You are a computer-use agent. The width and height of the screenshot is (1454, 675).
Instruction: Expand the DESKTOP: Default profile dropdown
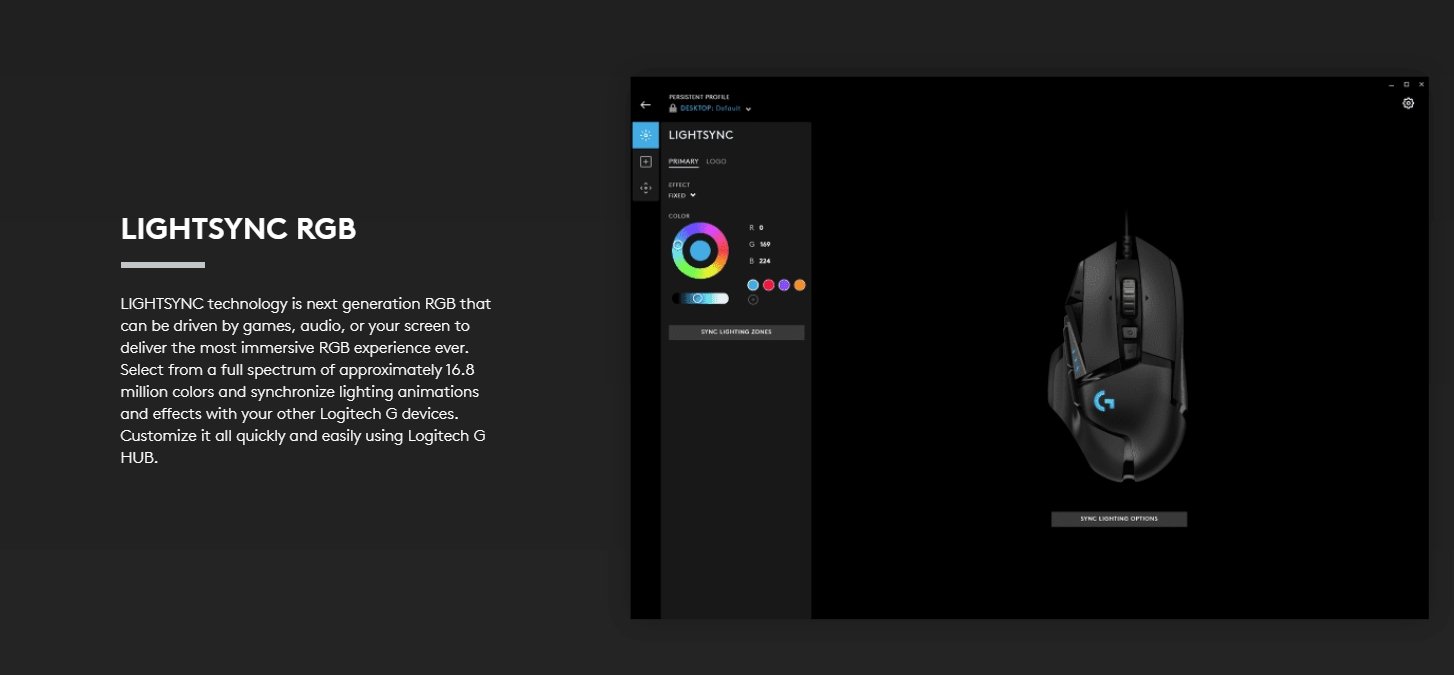[715, 108]
